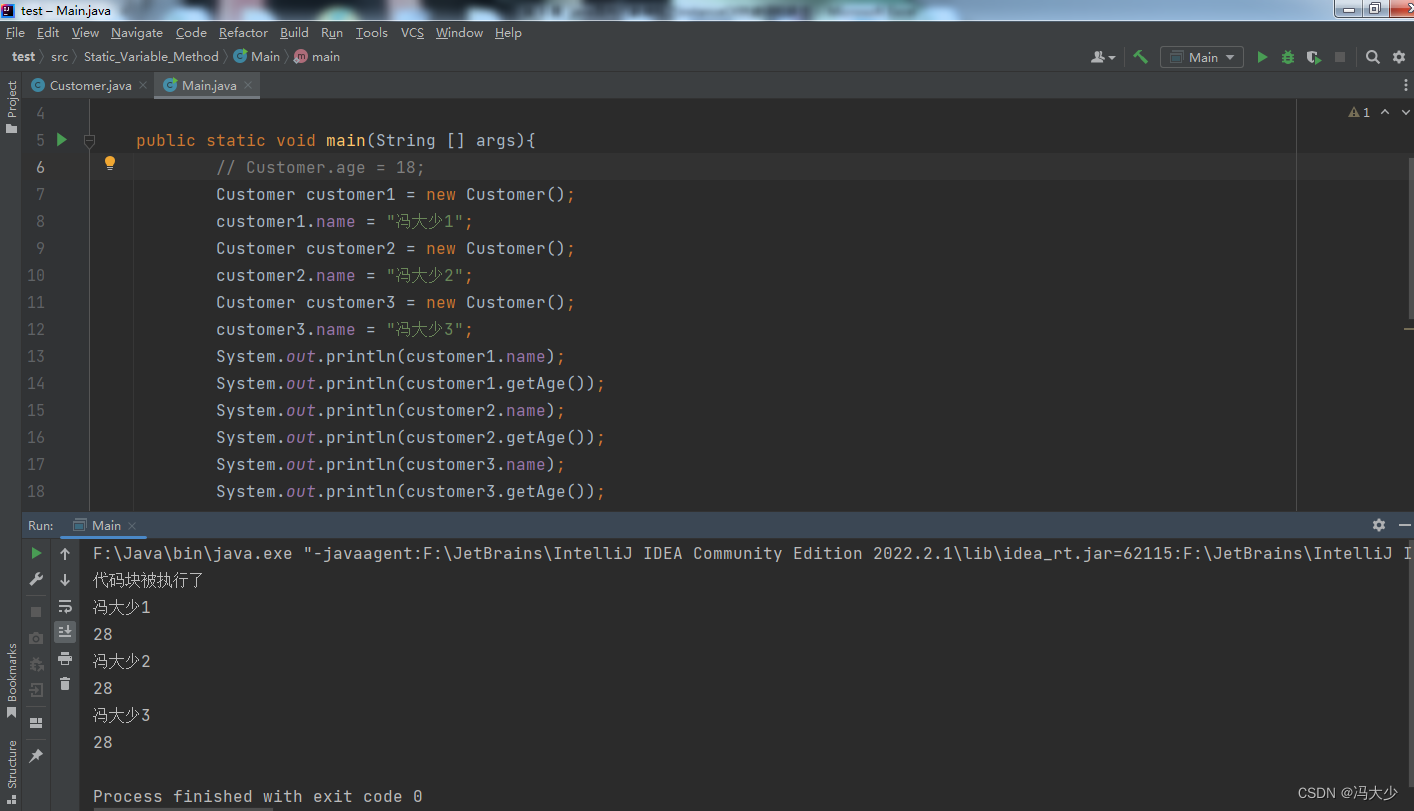Image resolution: width=1414 pixels, height=811 pixels.
Task: Close the Customer.java tab
Action: click(x=143, y=85)
